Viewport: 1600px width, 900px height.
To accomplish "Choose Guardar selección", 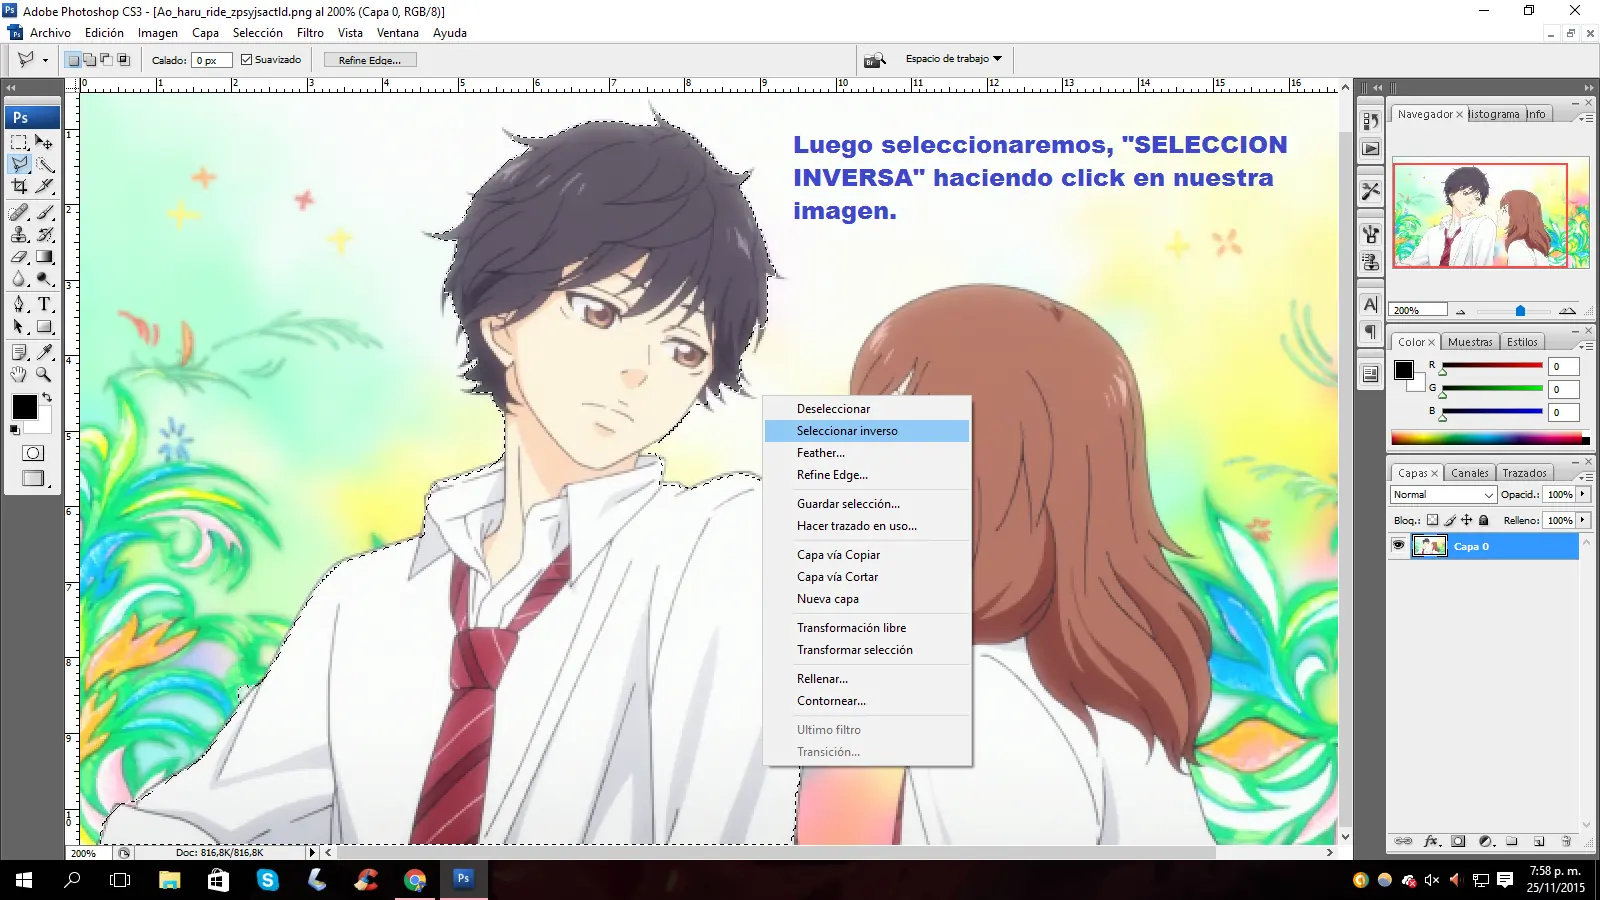I will pos(867,504).
